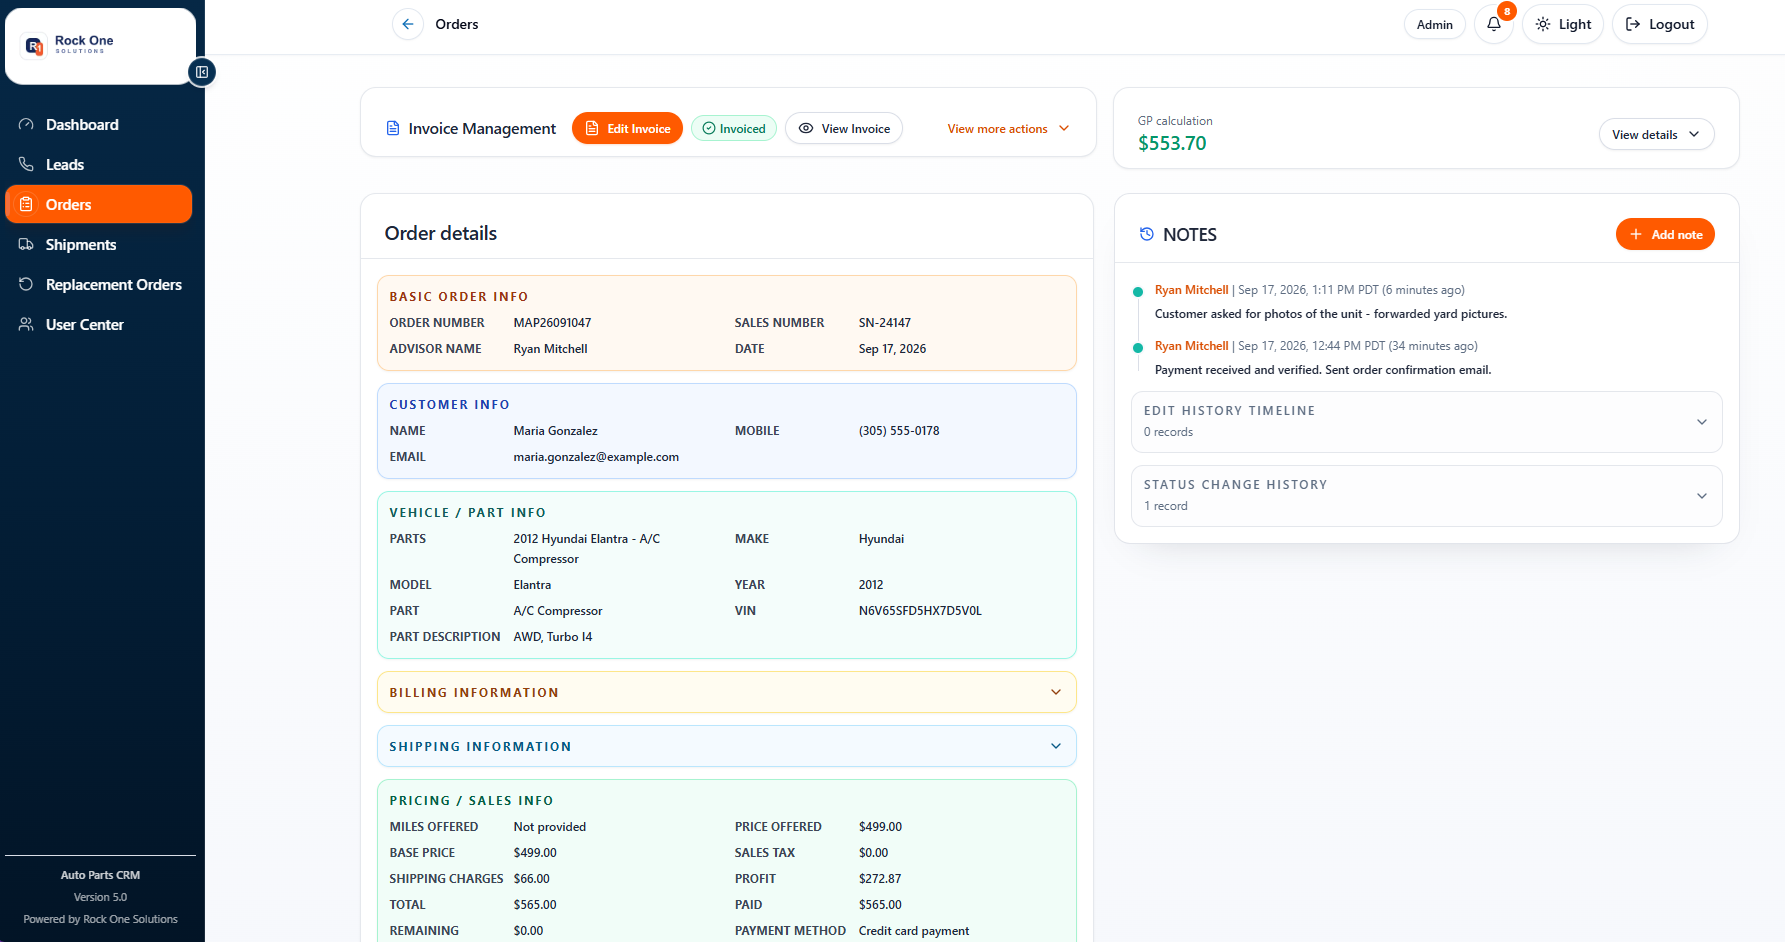Add a new note

click(x=1665, y=234)
